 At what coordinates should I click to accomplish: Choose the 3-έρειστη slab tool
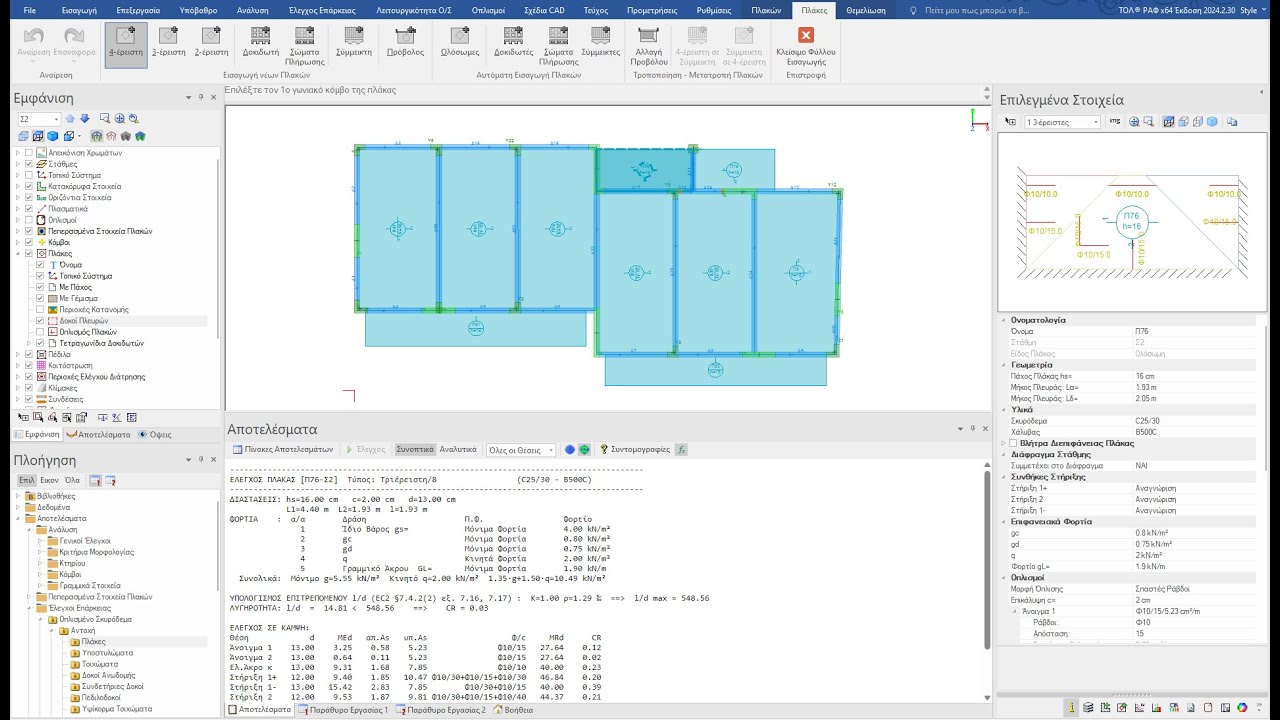(x=168, y=44)
